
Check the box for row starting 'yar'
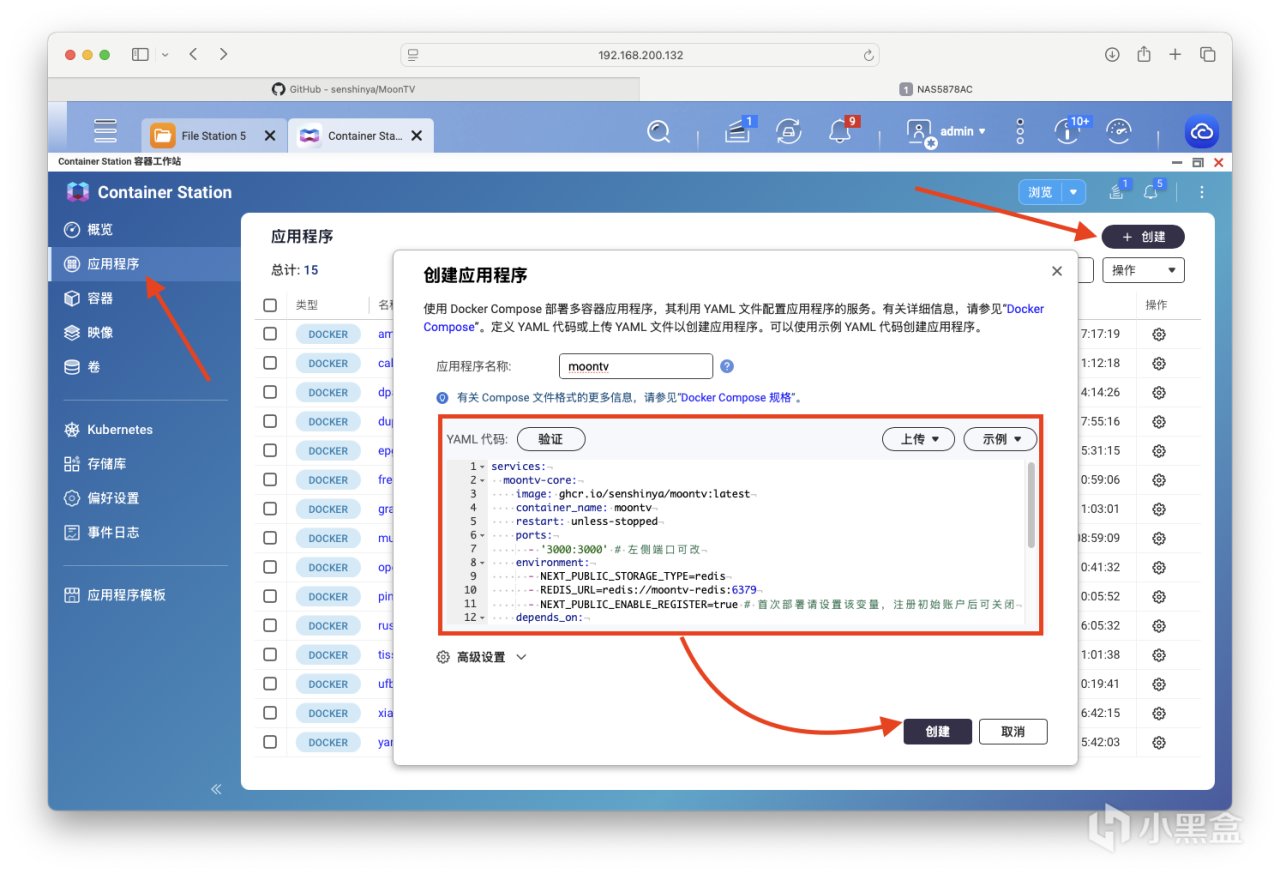[270, 742]
